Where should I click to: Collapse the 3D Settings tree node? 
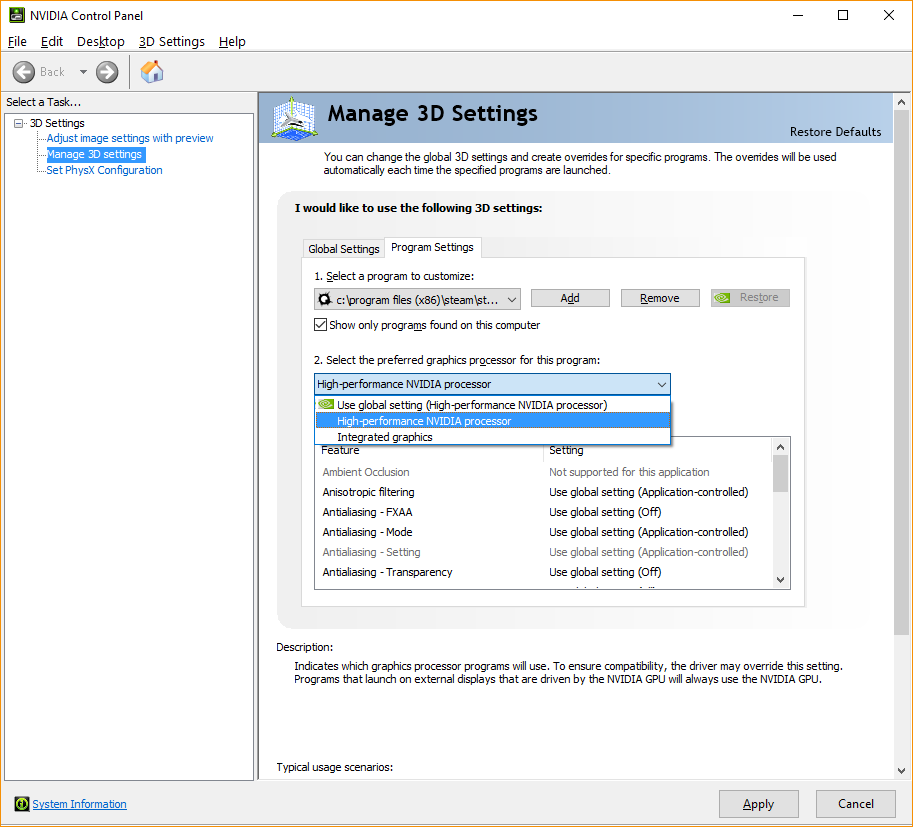point(19,123)
